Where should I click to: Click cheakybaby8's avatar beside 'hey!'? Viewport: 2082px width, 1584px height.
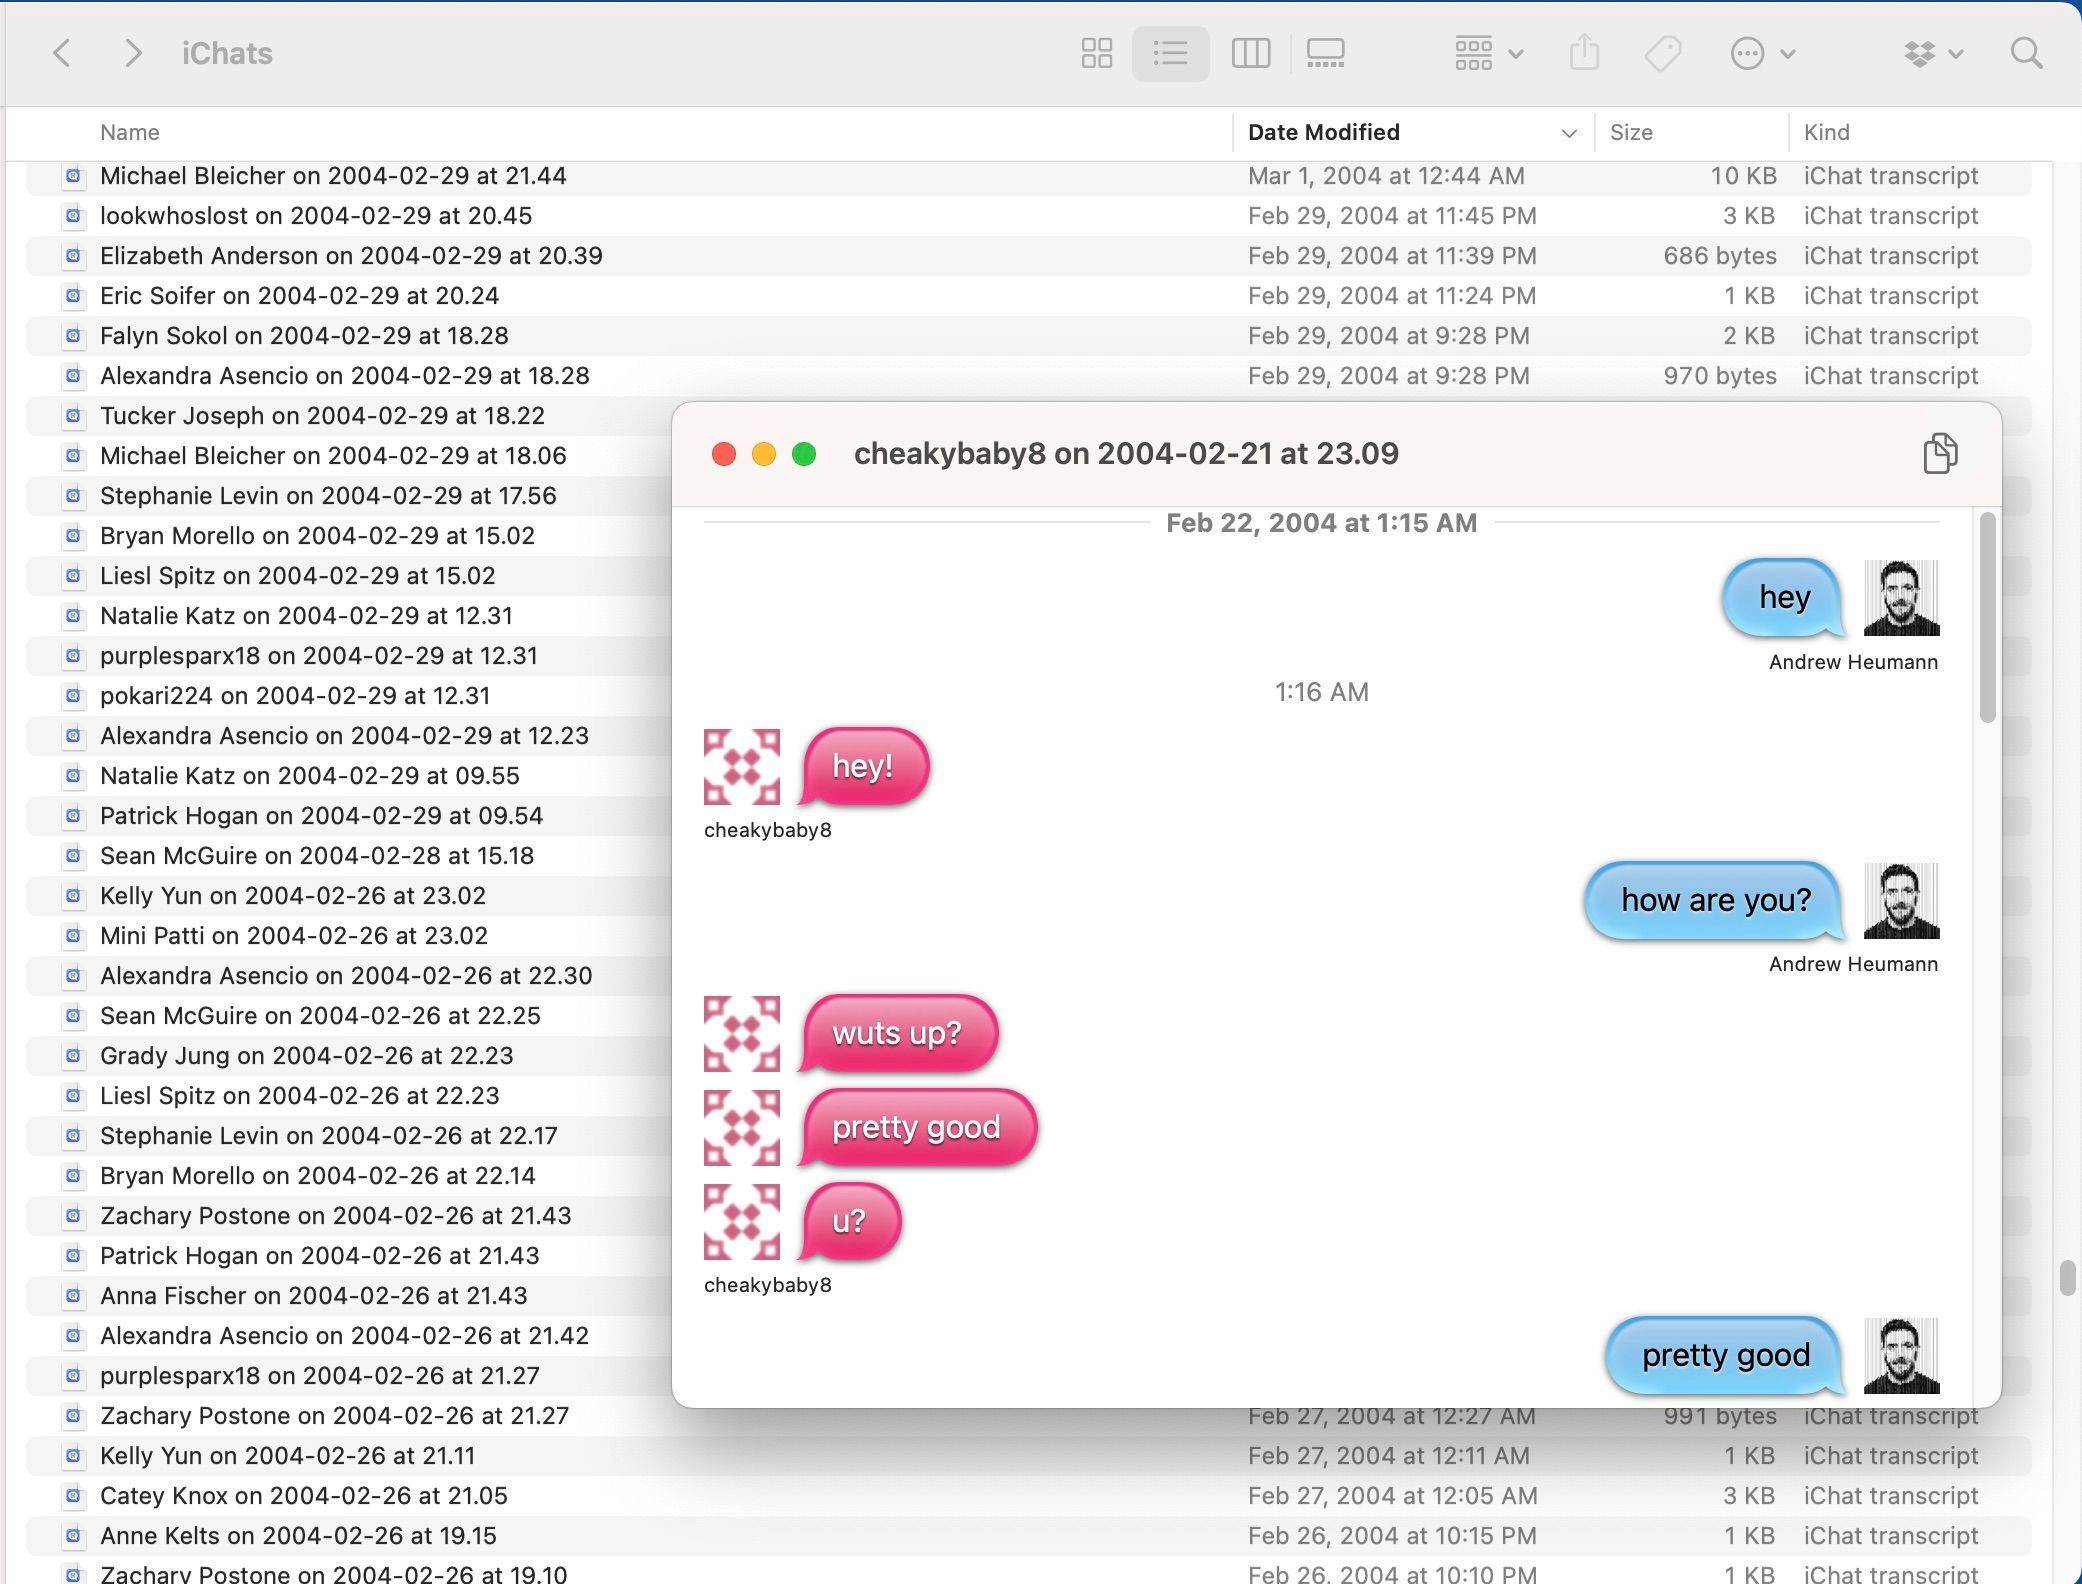tap(742, 767)
